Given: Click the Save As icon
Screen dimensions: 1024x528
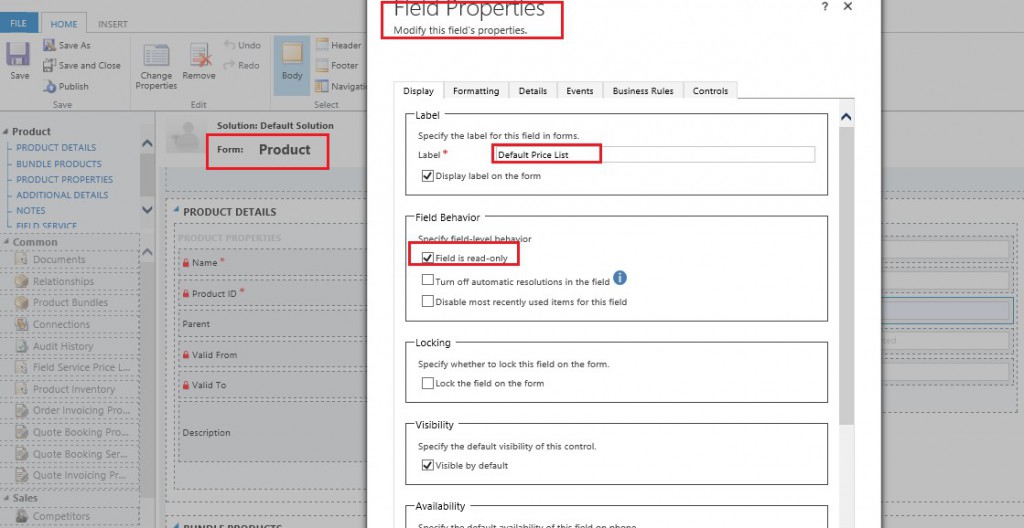Looking at the screenshot, I should click(50, 45).
